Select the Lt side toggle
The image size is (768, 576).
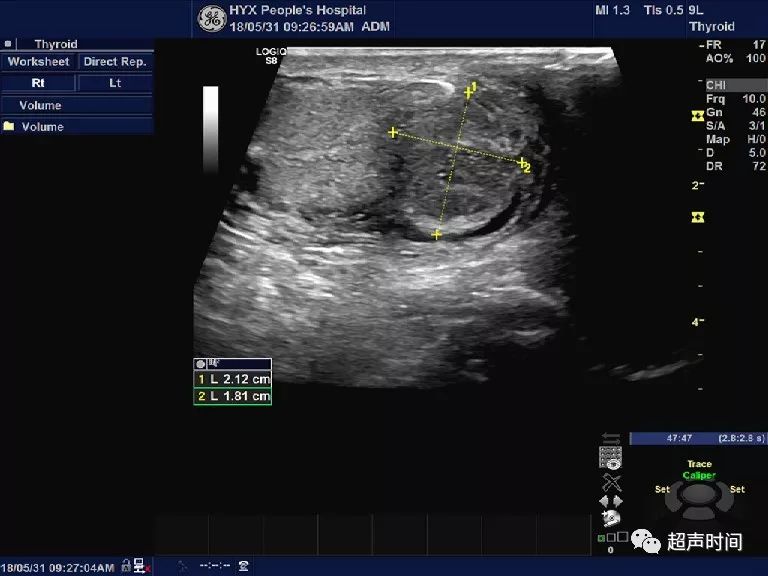point(115,83)
